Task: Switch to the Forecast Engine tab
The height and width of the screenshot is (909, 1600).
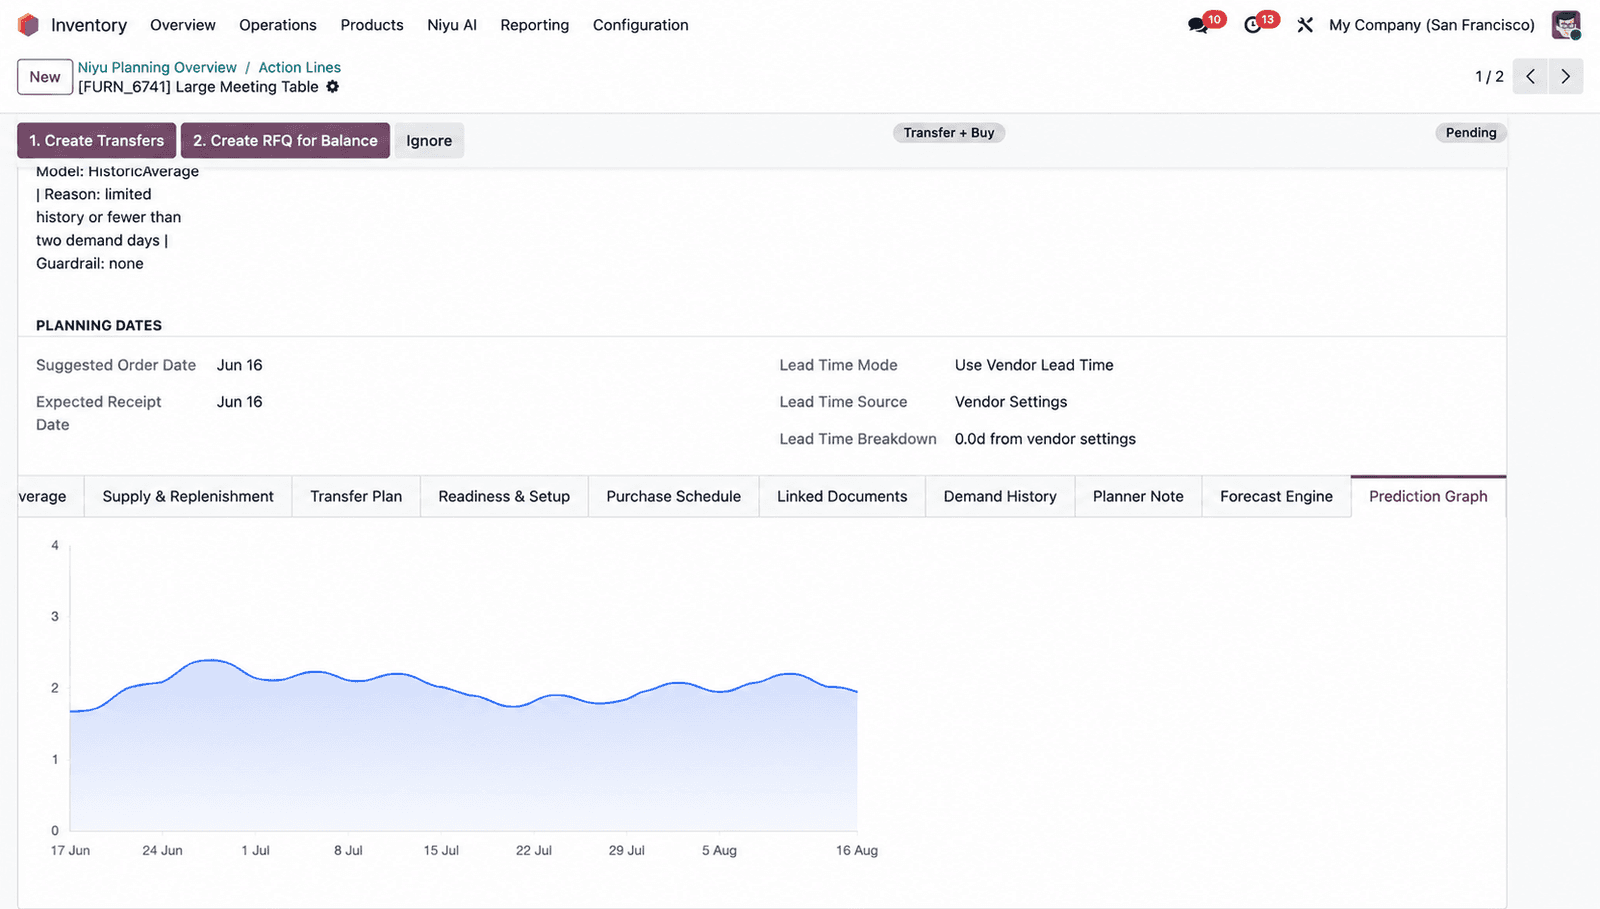Action: pos(1276,497)
